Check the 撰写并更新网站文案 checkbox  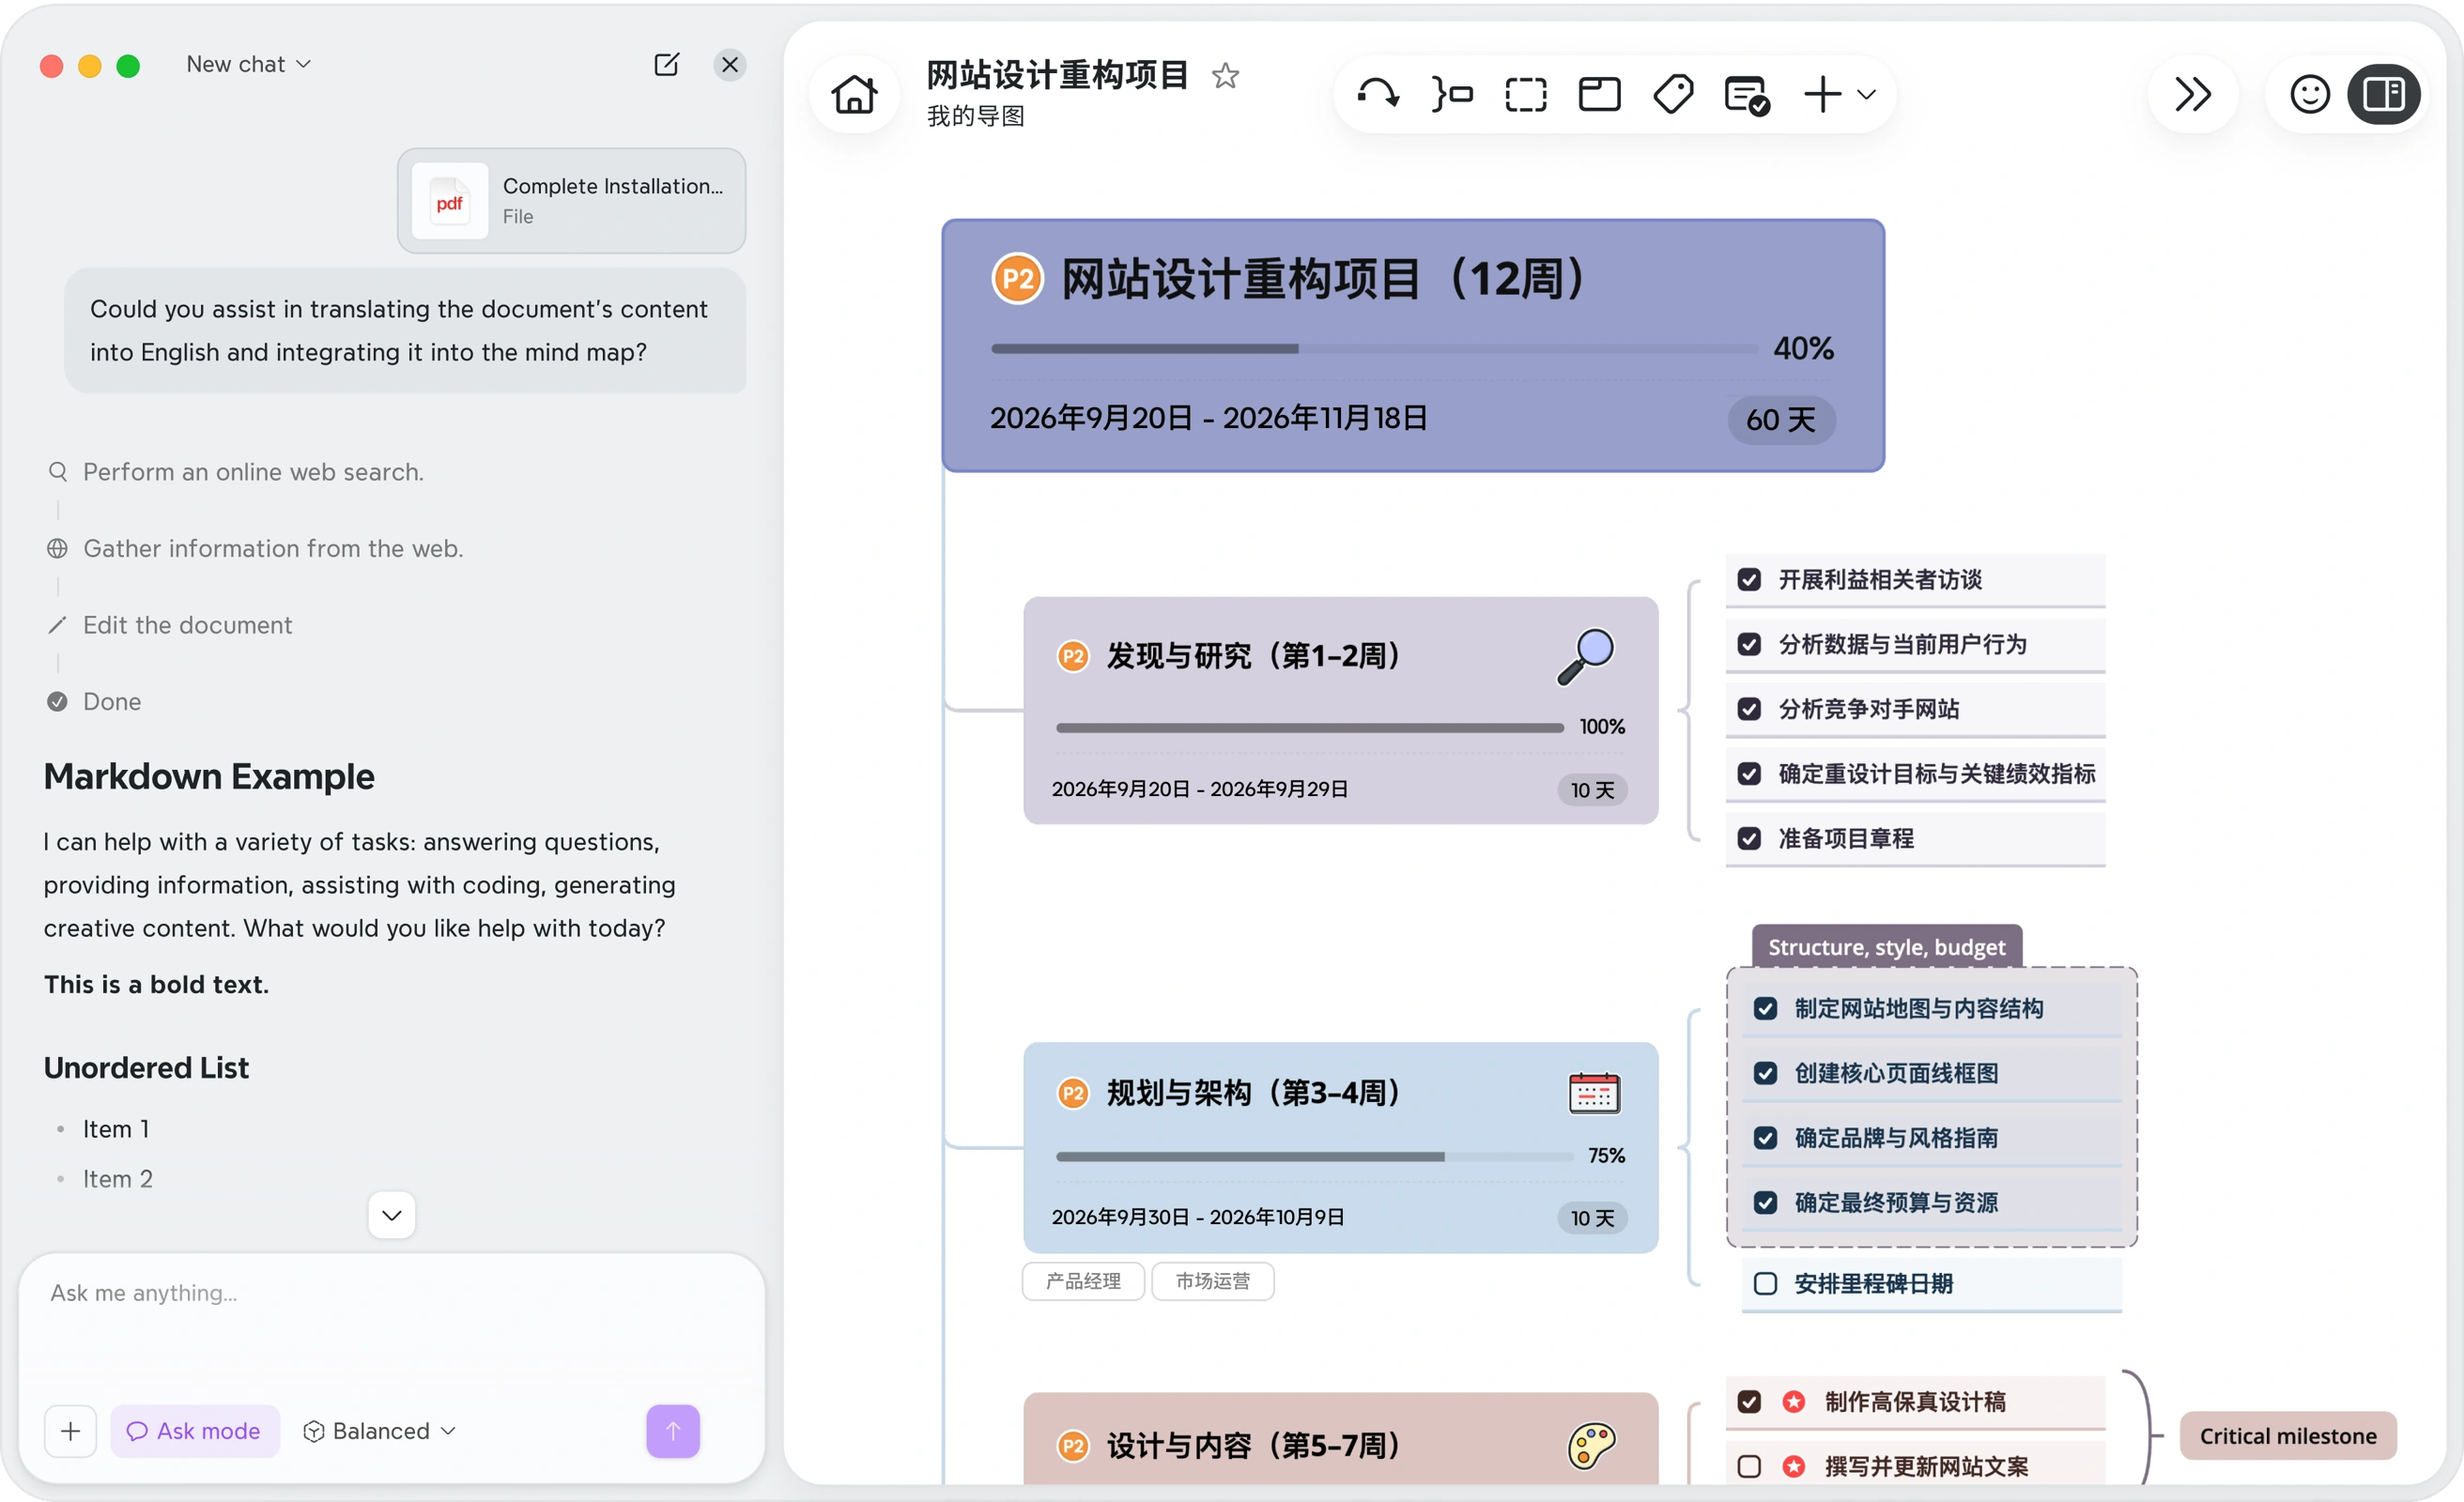pyautogui.click(x=1749, y=1466)
